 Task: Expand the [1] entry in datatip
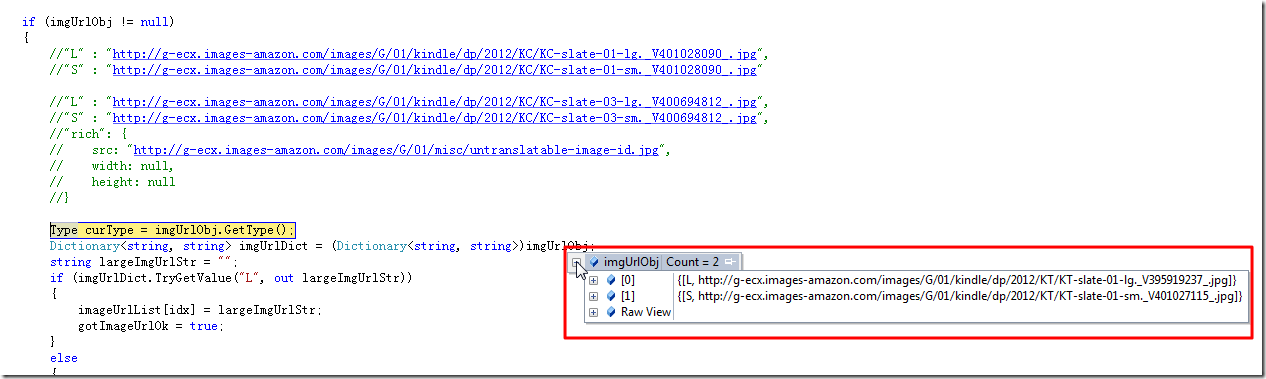(x=594, y=296)
